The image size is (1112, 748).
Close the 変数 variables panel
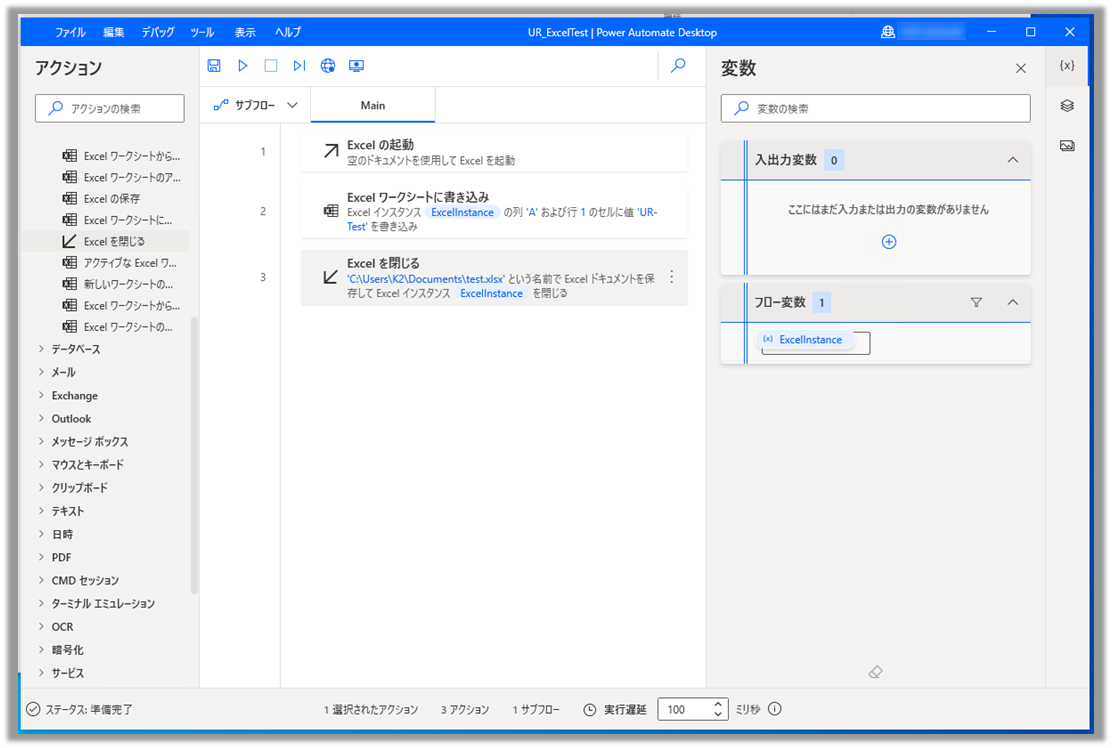coord(1021,68)
